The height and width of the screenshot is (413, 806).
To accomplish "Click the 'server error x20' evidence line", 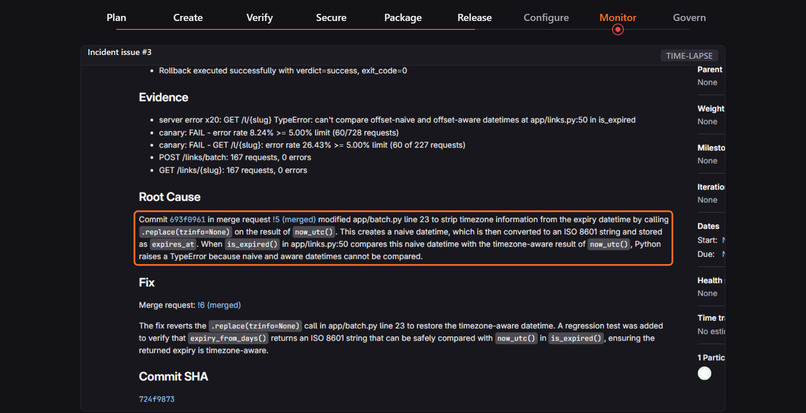I will coord(397,120).
